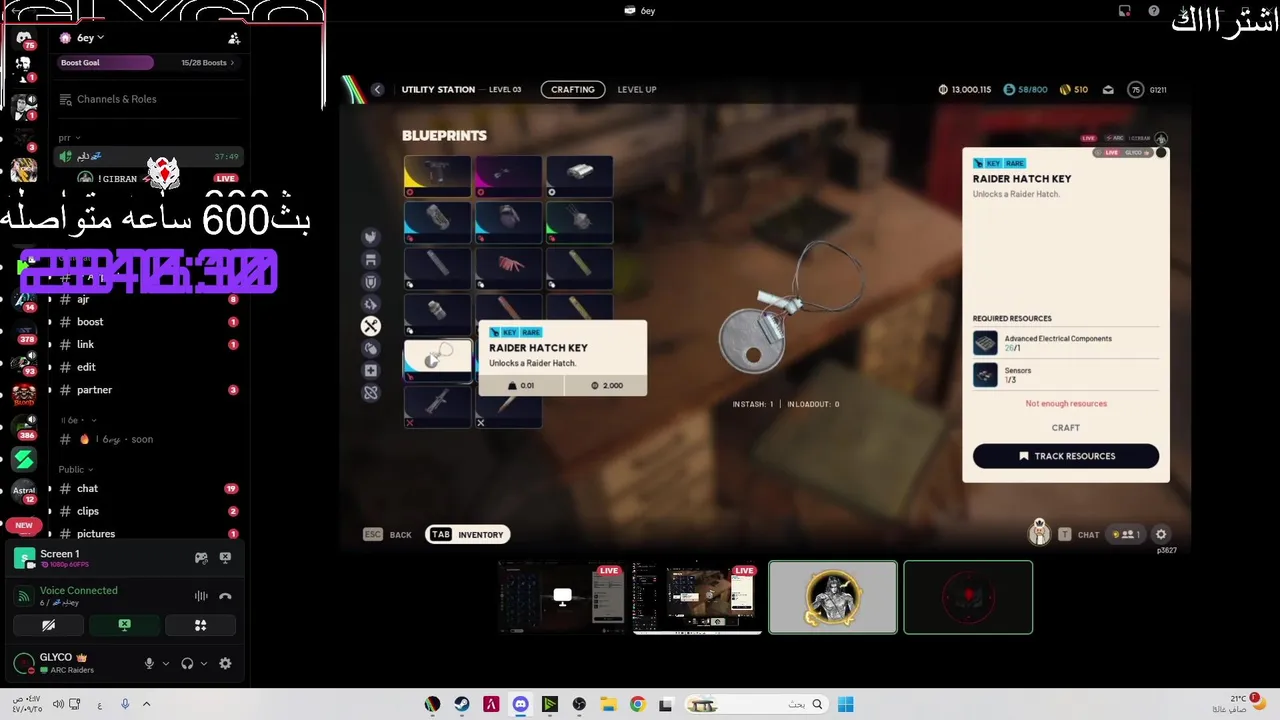
Task: Toggle the Discord microphone mute
Action: pyautogui.click(x=149, y=663)
